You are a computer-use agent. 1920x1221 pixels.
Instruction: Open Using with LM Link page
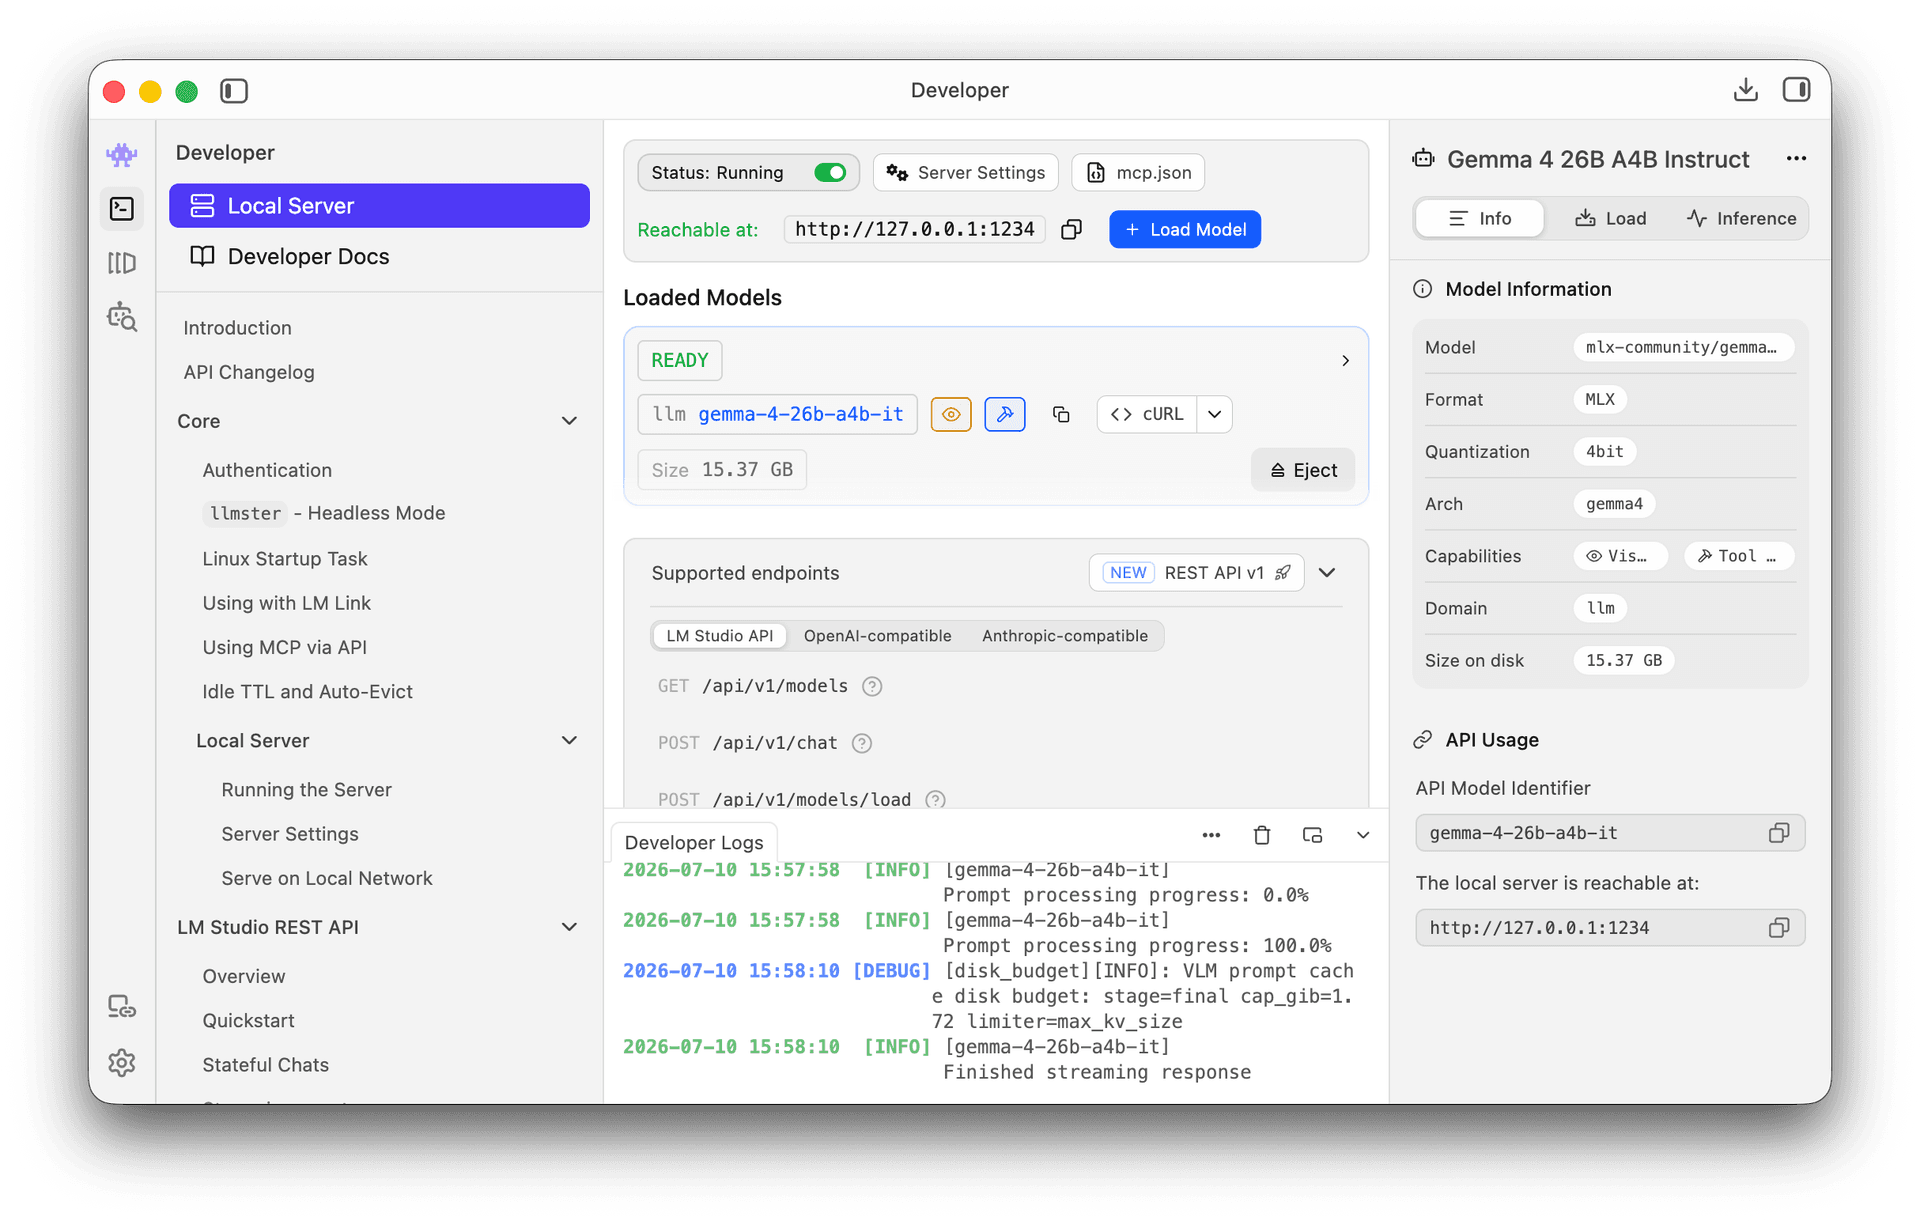(x=286, y=603)
